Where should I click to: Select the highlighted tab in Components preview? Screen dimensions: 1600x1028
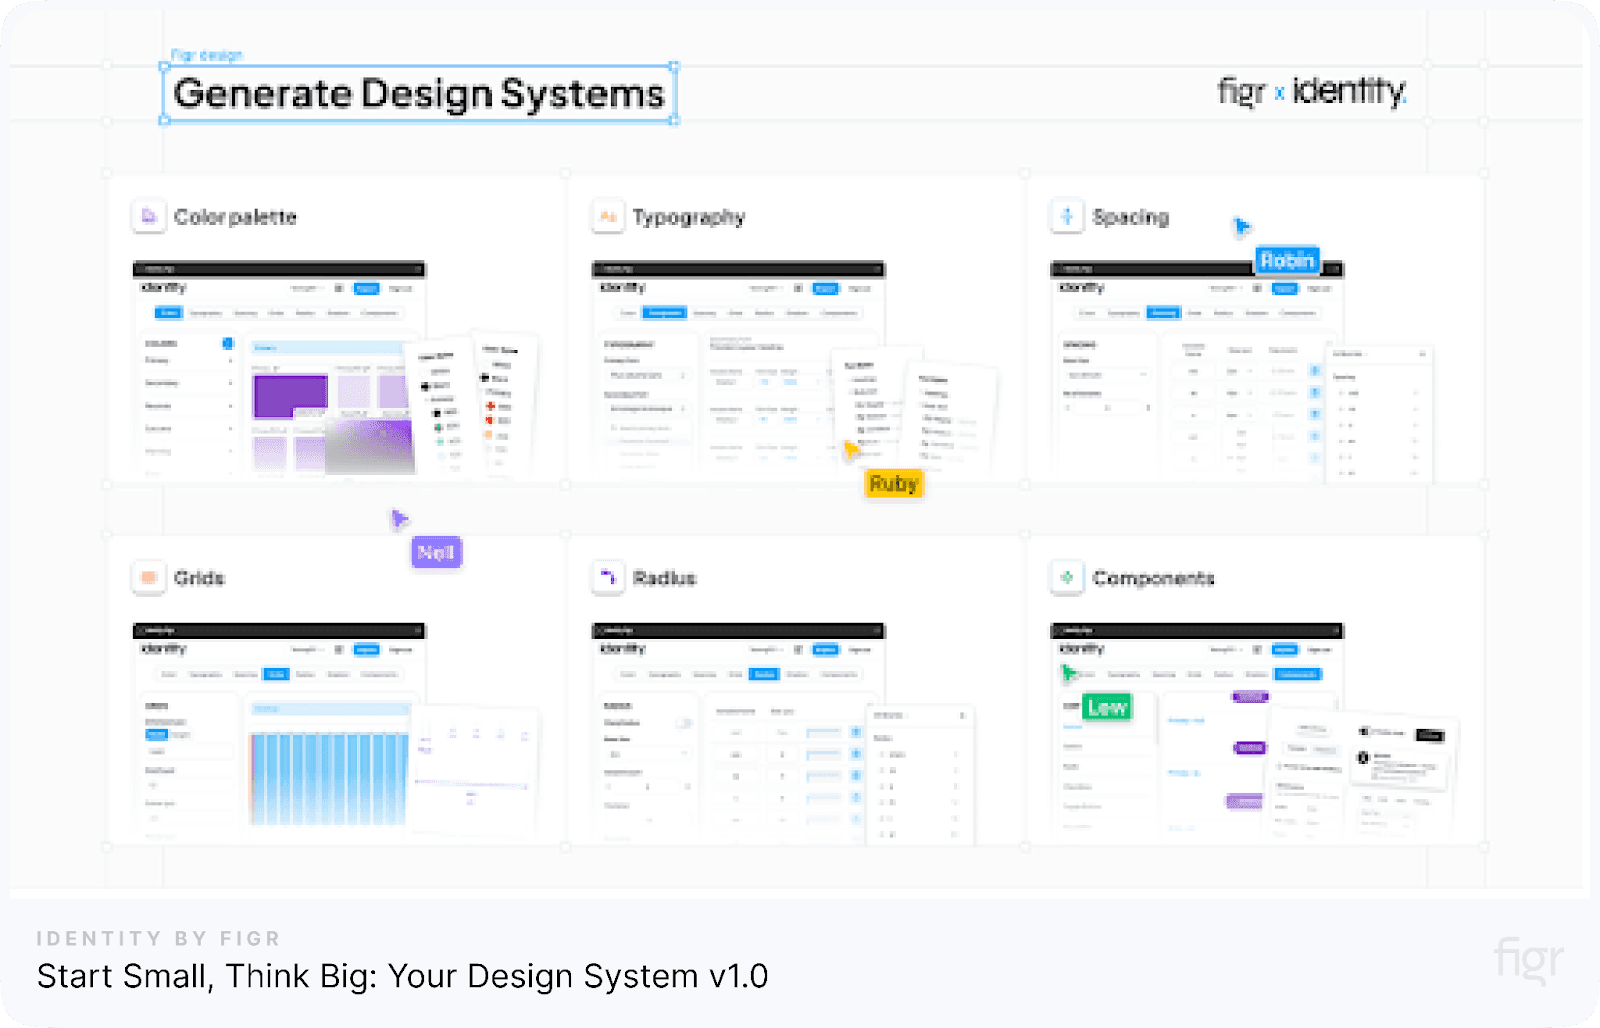[x=1297, y=674]
